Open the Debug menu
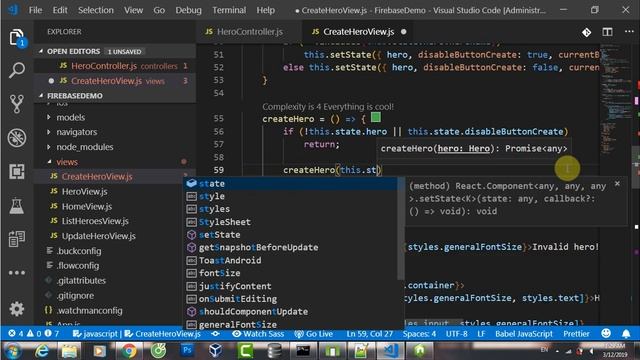The height and width of the screenshot is (360, 640). tap(188, 10)
